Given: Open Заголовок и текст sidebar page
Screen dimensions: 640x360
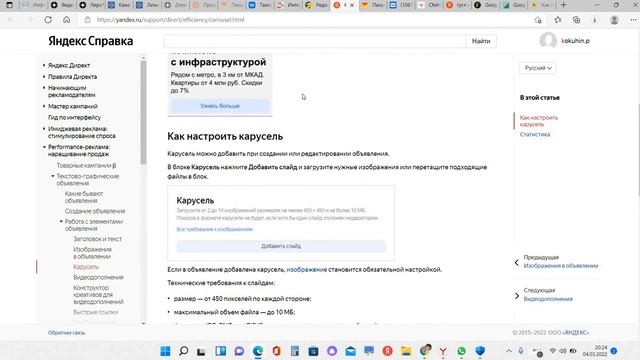Looking at the screenshot, I should (98, 239).
